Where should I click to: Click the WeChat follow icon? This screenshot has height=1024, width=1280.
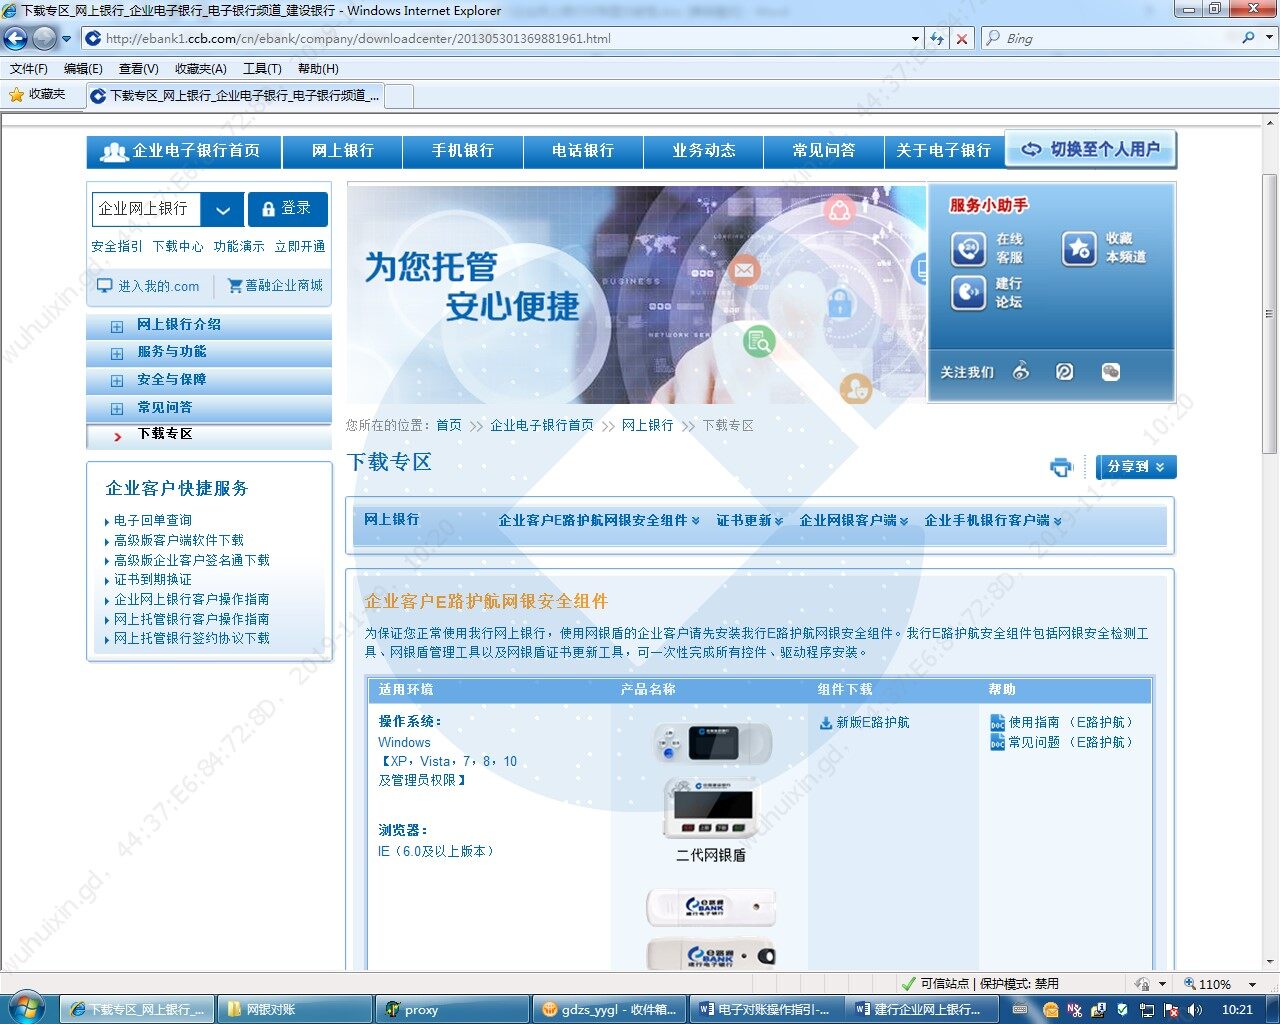[1110, 371]
